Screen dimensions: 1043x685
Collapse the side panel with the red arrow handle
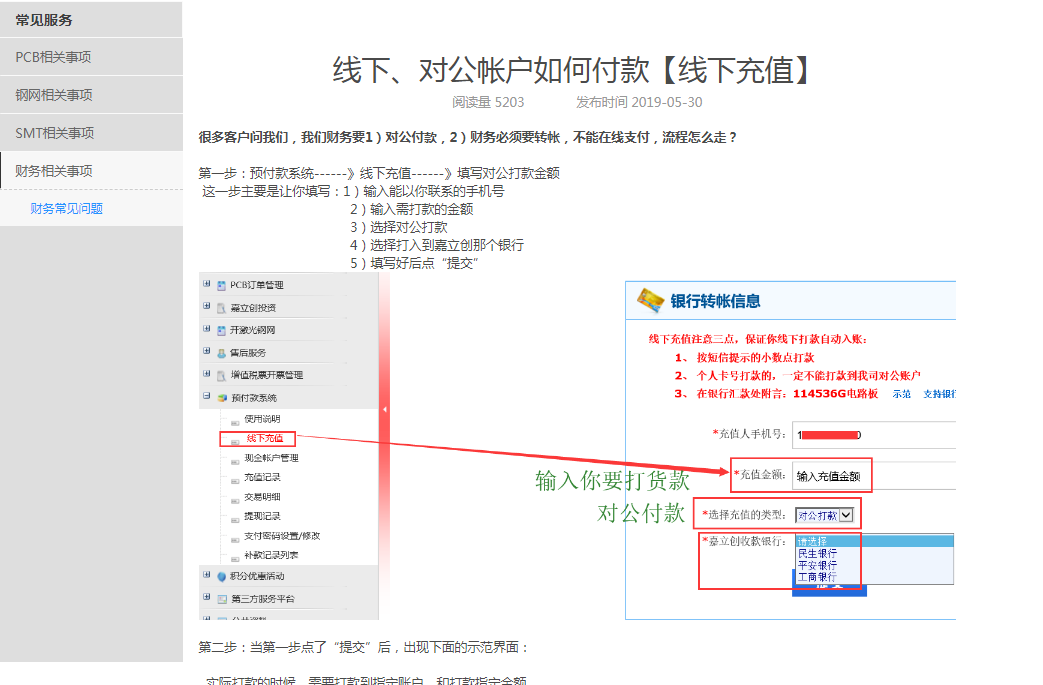click(385, 409)
